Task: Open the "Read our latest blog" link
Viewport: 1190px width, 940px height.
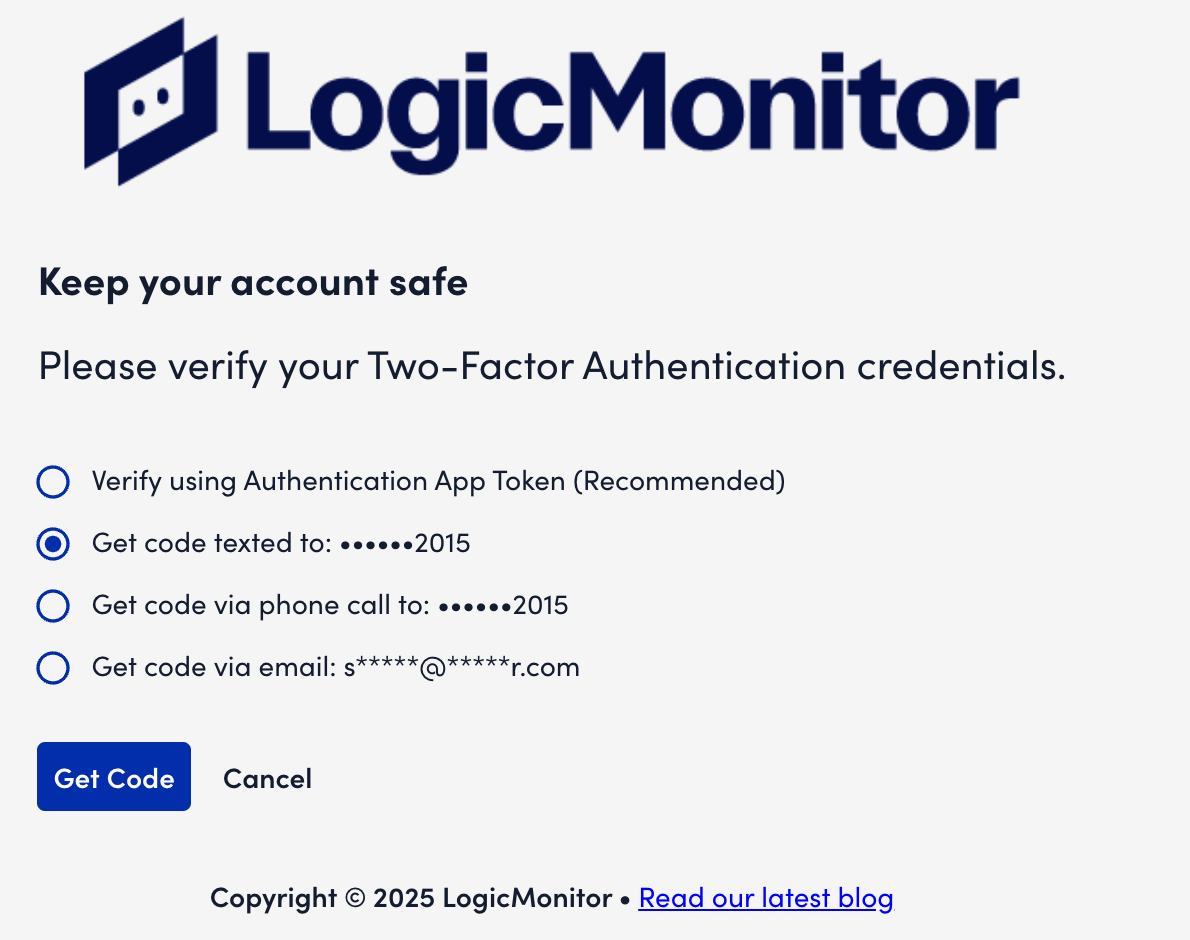Action: [766, 898]
